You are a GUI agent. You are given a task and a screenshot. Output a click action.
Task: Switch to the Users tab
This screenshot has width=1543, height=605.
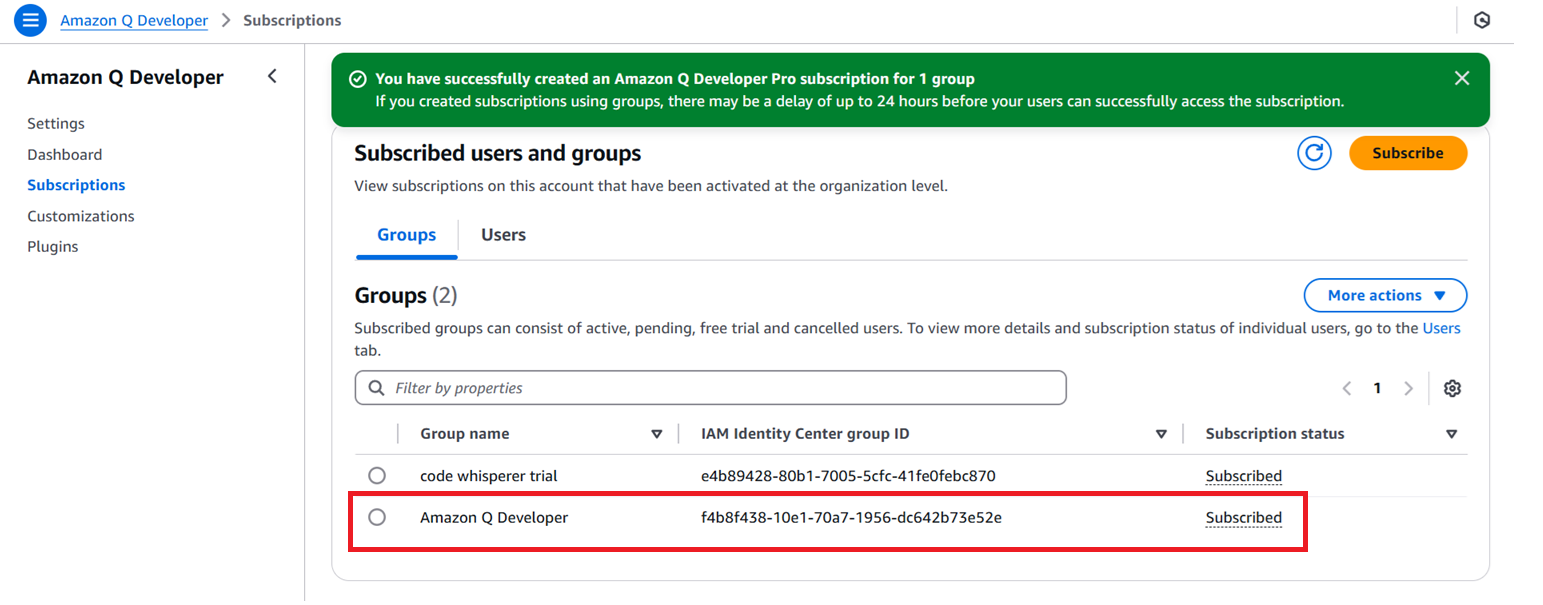pyautogui.click(x=502, y=234)
